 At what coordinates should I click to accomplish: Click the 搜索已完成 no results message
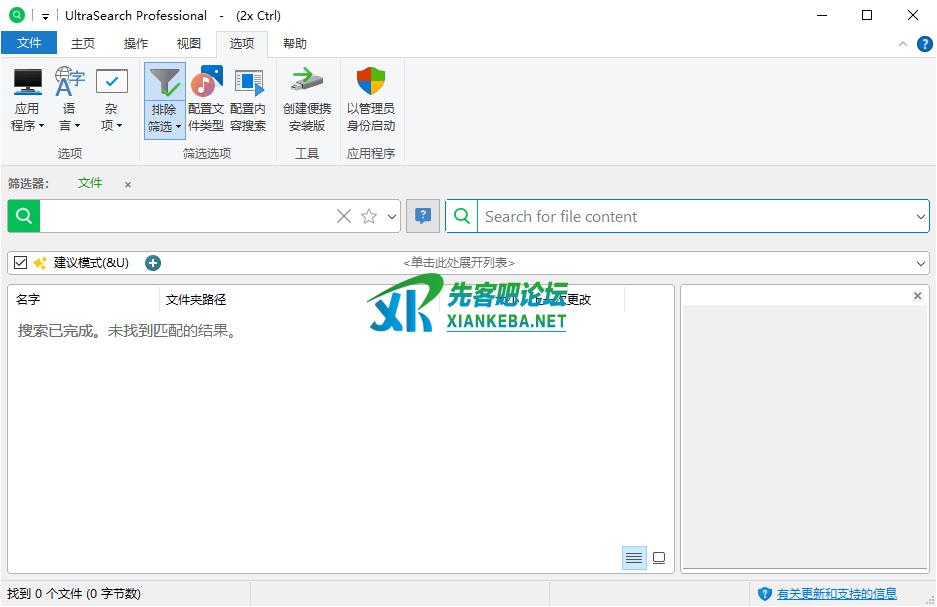click(127, 331)
